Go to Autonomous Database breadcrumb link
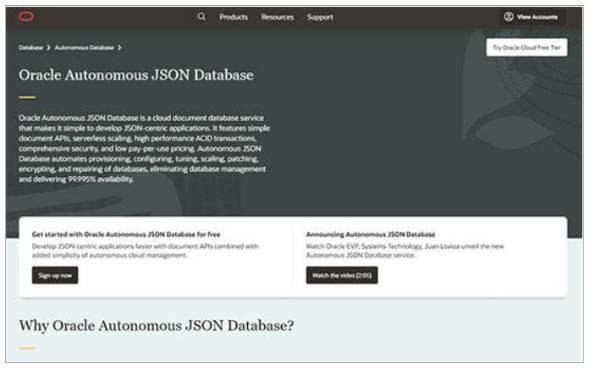This screenshot has height=369, width=590. pos(84,48)
